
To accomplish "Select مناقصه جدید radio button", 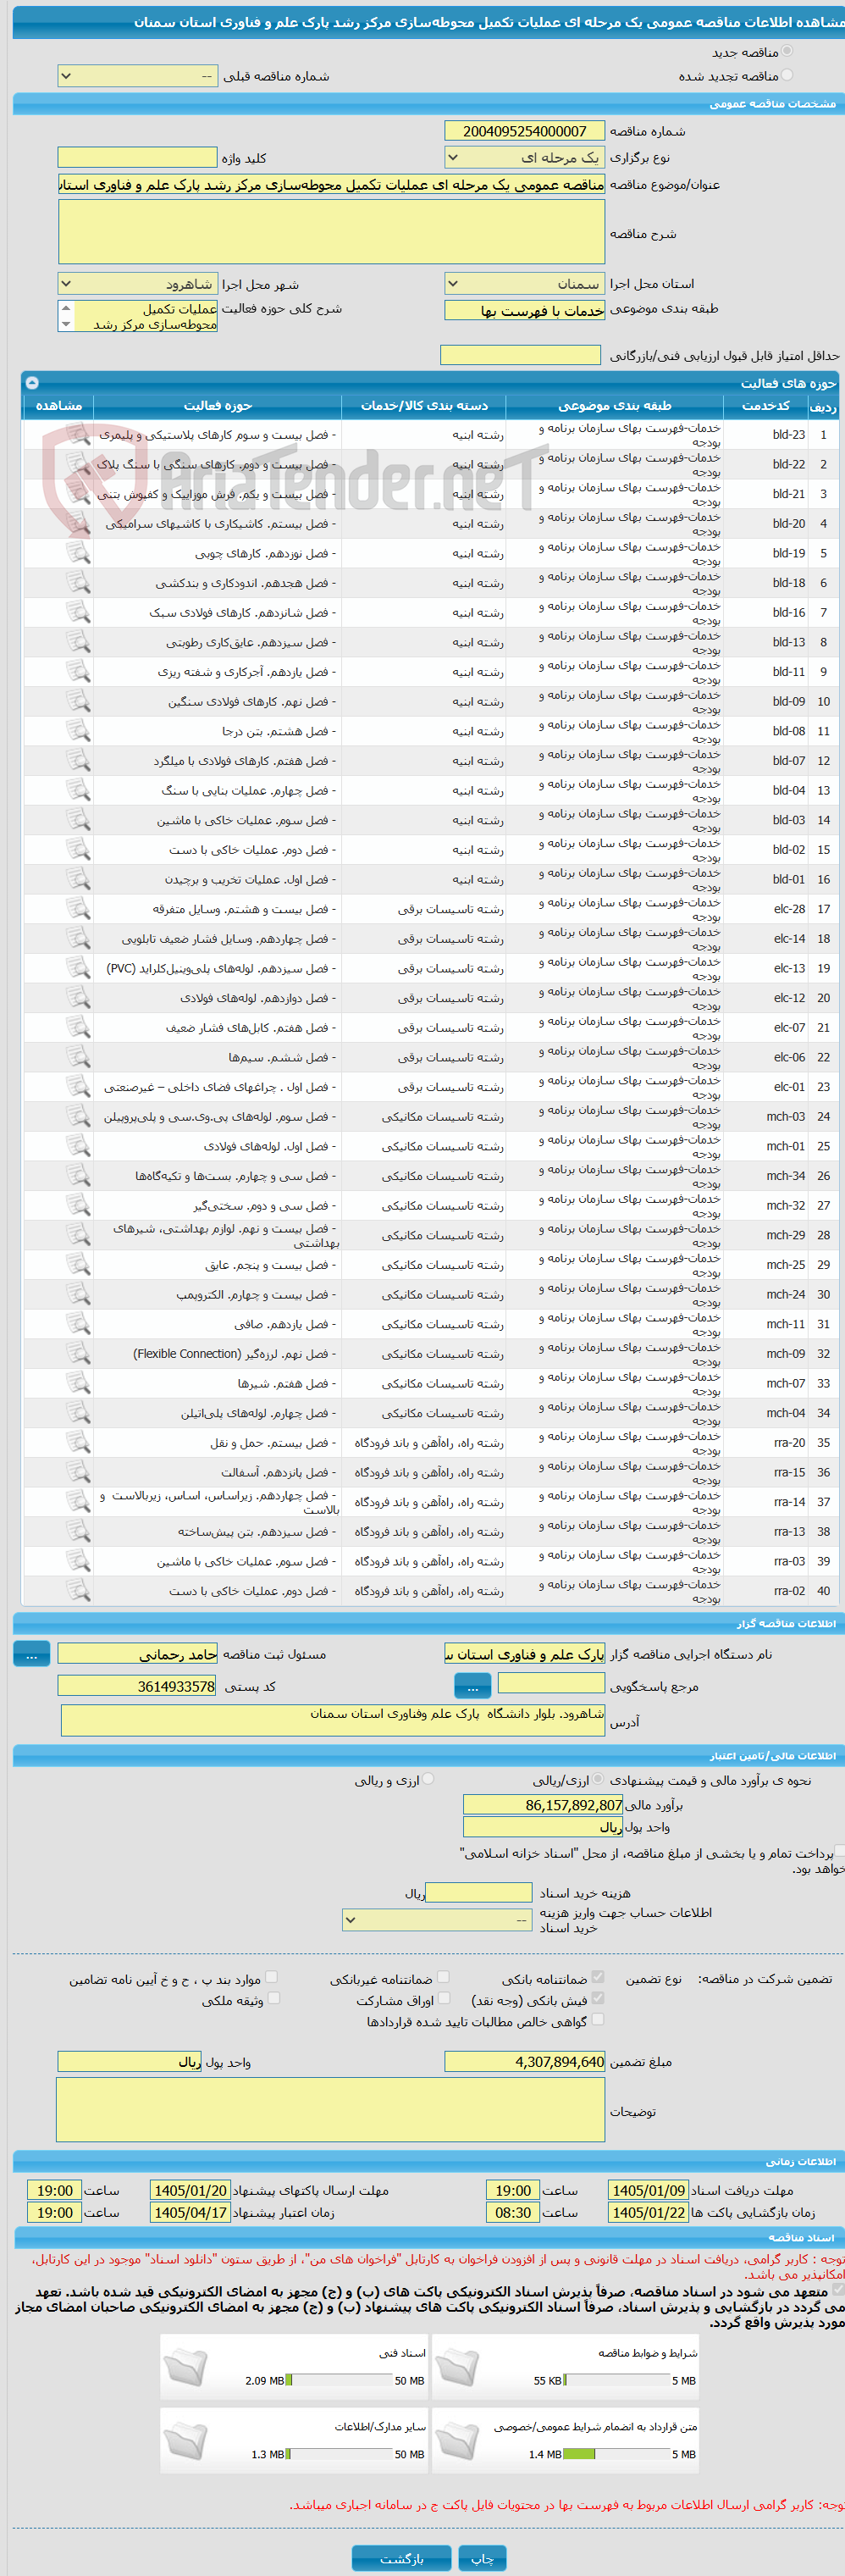I will [787, 51].
